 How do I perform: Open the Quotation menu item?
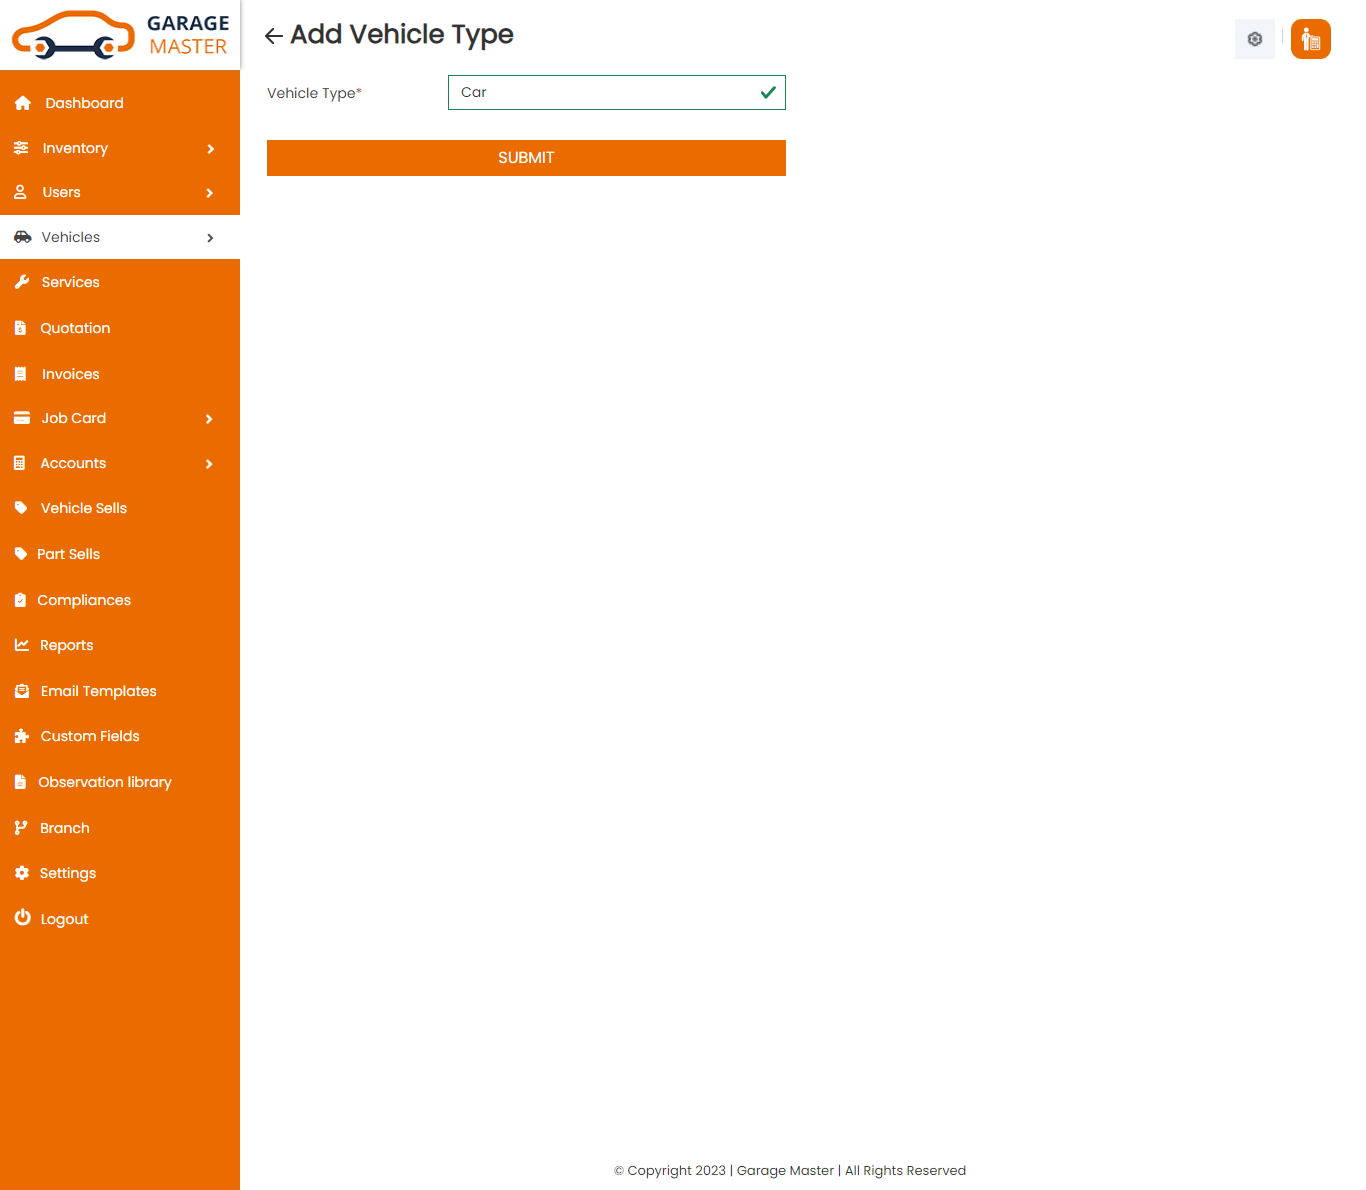[75, 328]
